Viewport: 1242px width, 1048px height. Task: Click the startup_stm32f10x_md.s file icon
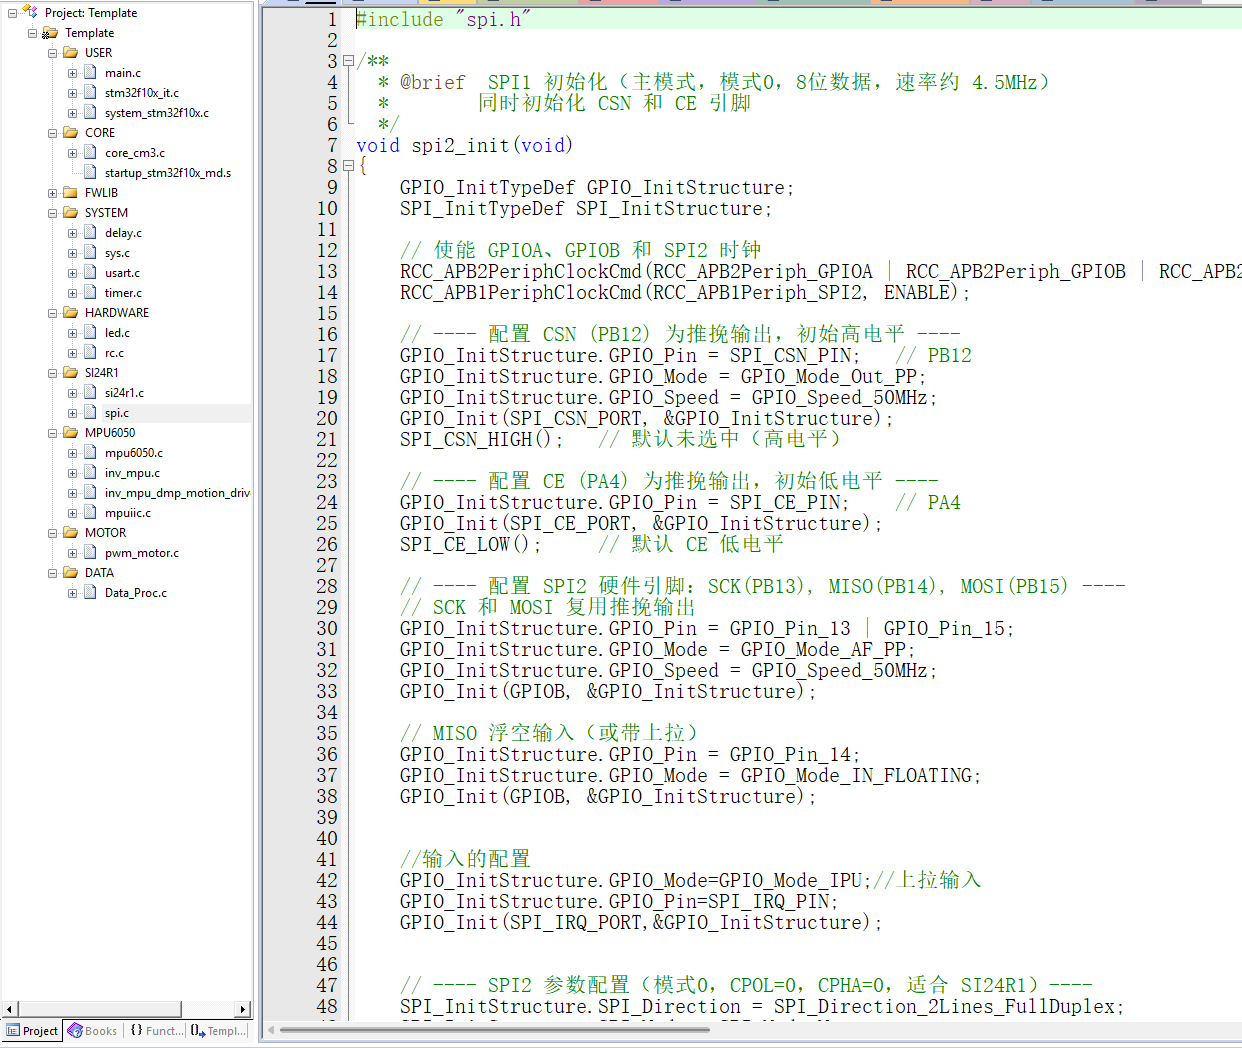tap(90, 172)
